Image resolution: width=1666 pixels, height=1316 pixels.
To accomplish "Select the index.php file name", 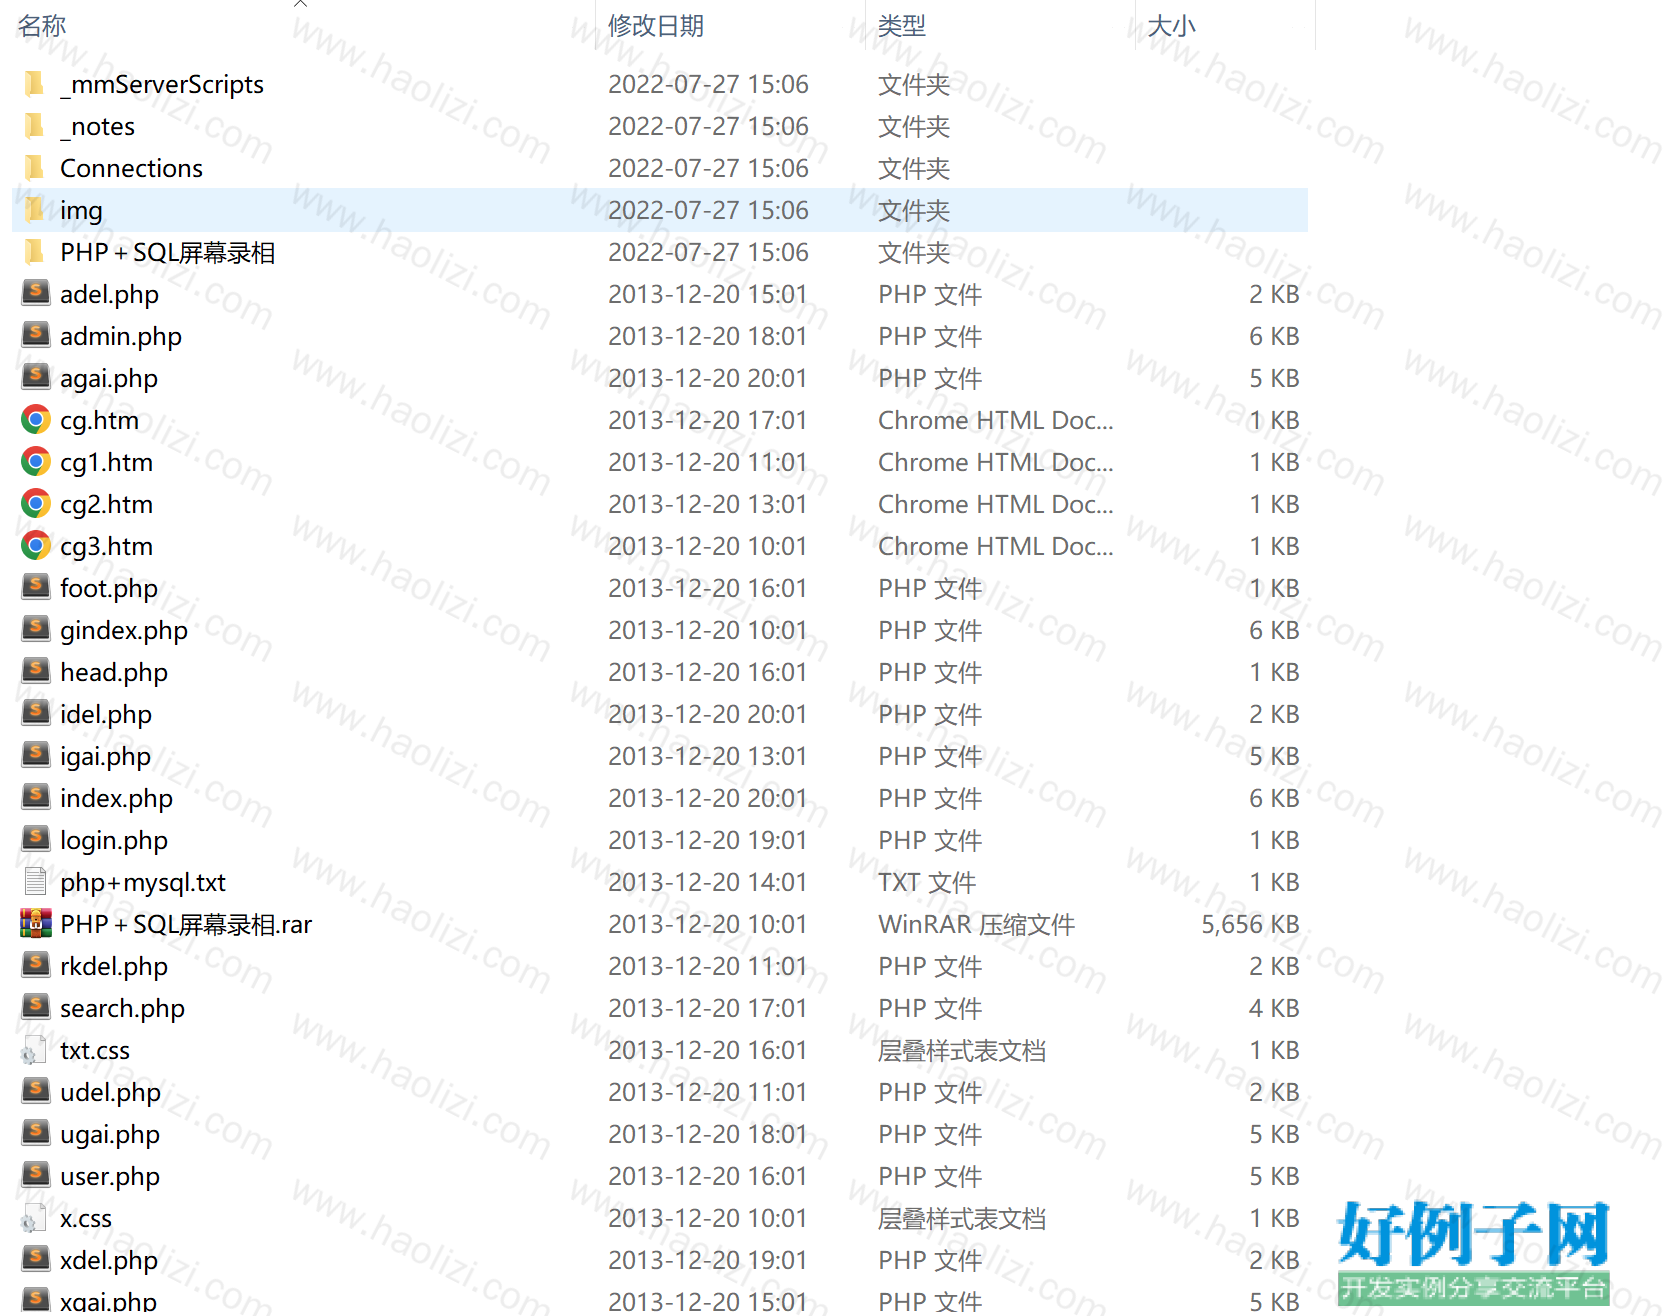I will (x=116, y=798).
